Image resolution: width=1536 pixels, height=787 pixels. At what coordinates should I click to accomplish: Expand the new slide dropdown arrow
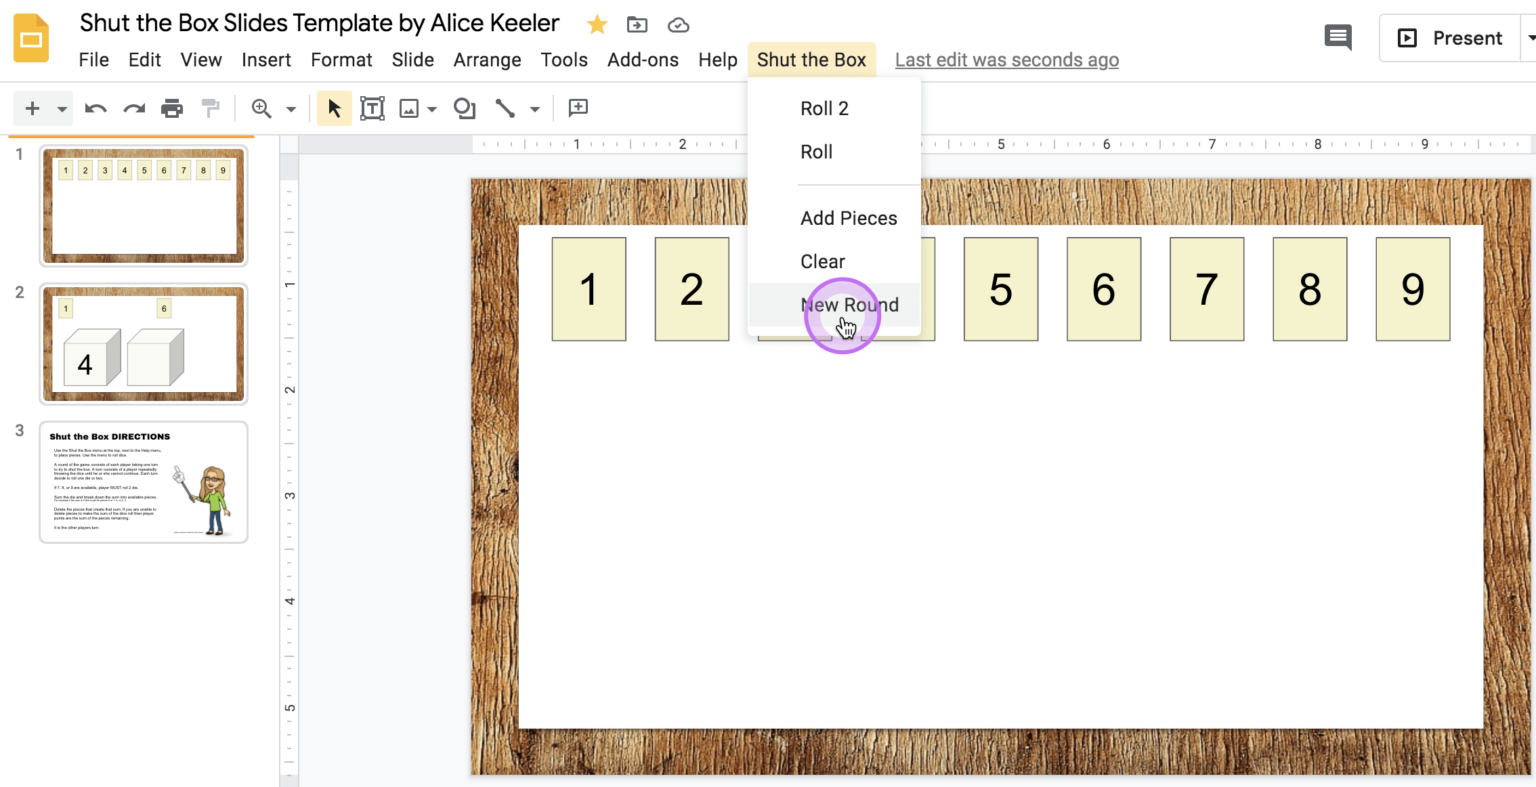(x=61, y=108)
